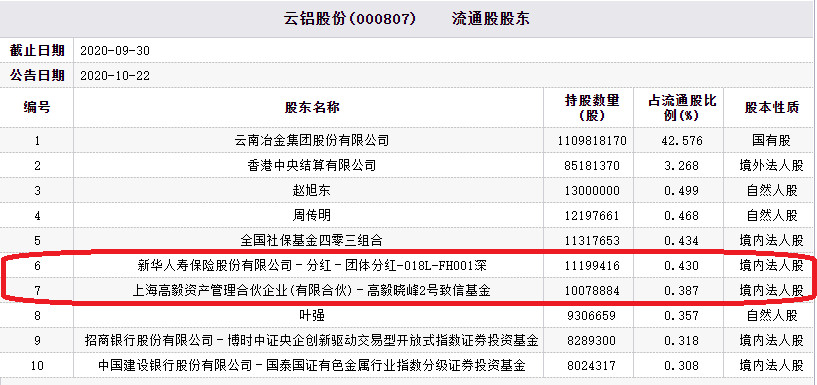The width and height of the screenshot is (817, 385).
Task: Click 境内法人股 in the 全国社保基金 row
Action: (x=772, y=240)
